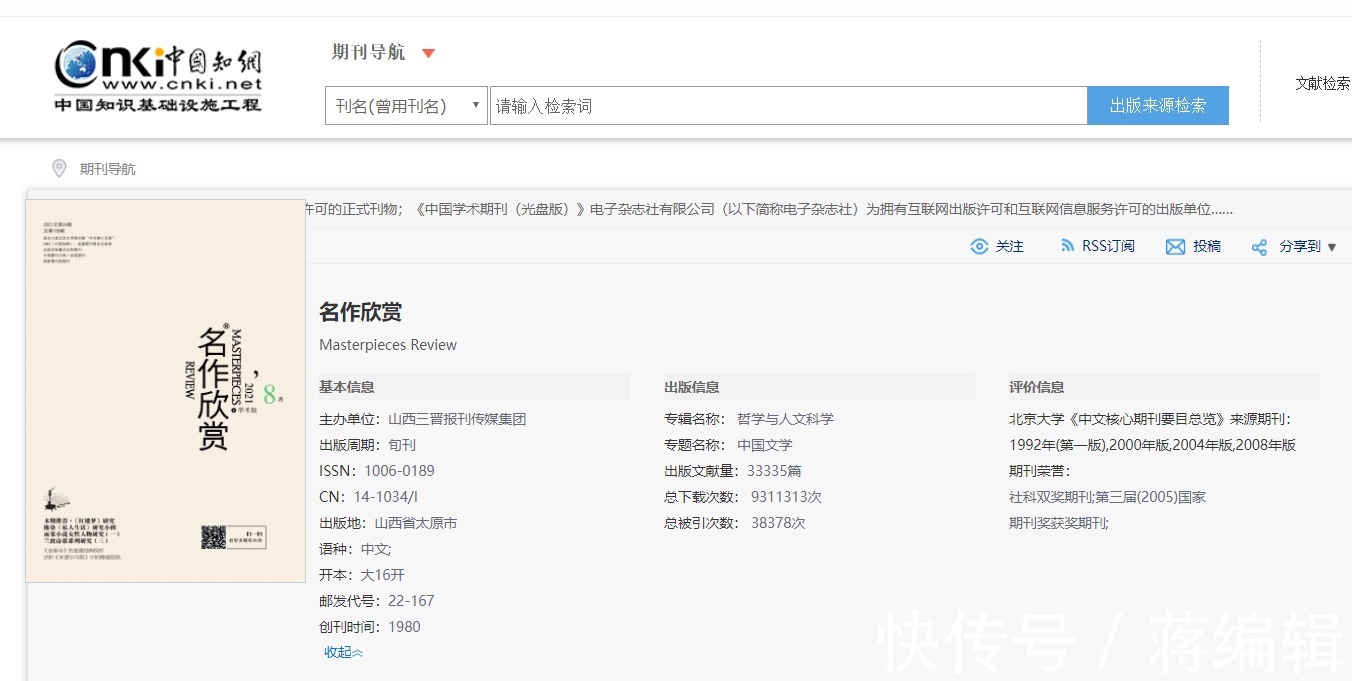
Task: Subscribe via the RSS feed icon
Action: tap(1067, 246)
